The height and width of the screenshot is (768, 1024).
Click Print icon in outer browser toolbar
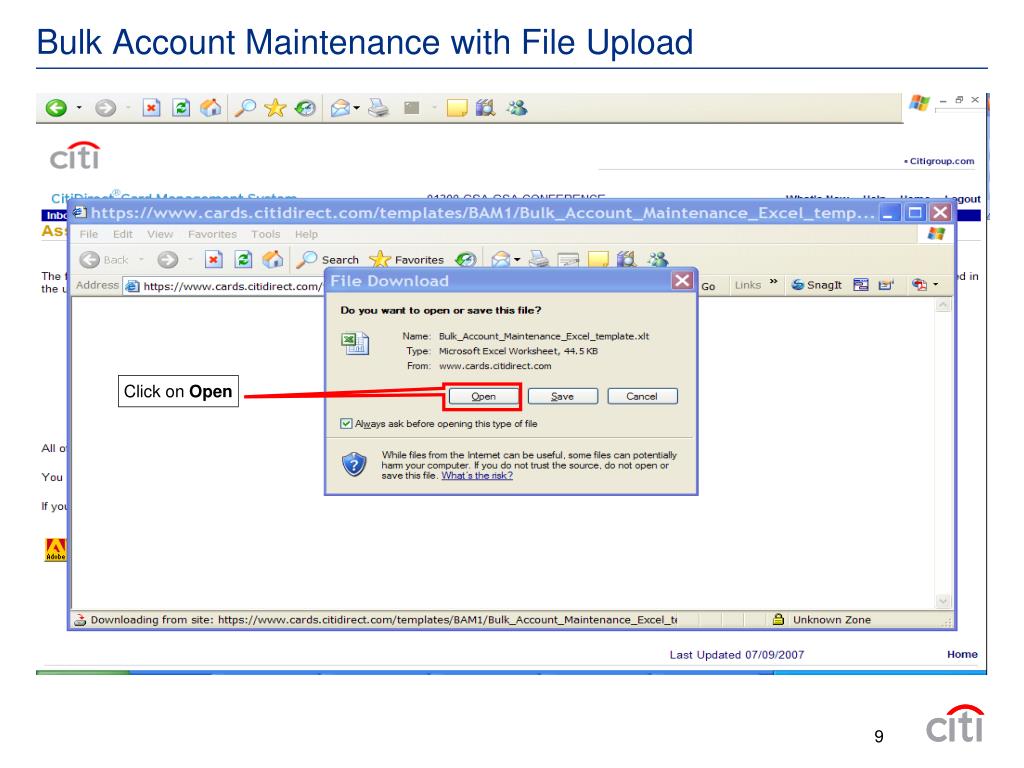(x=379, y=108)
